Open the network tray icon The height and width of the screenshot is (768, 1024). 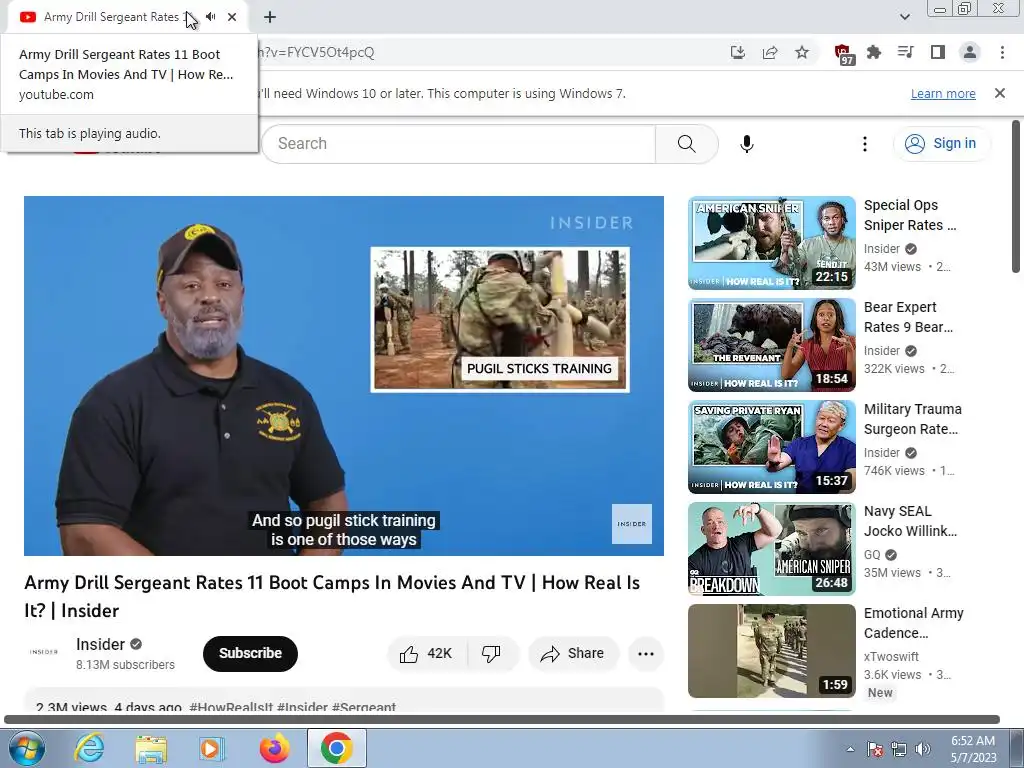899,749
